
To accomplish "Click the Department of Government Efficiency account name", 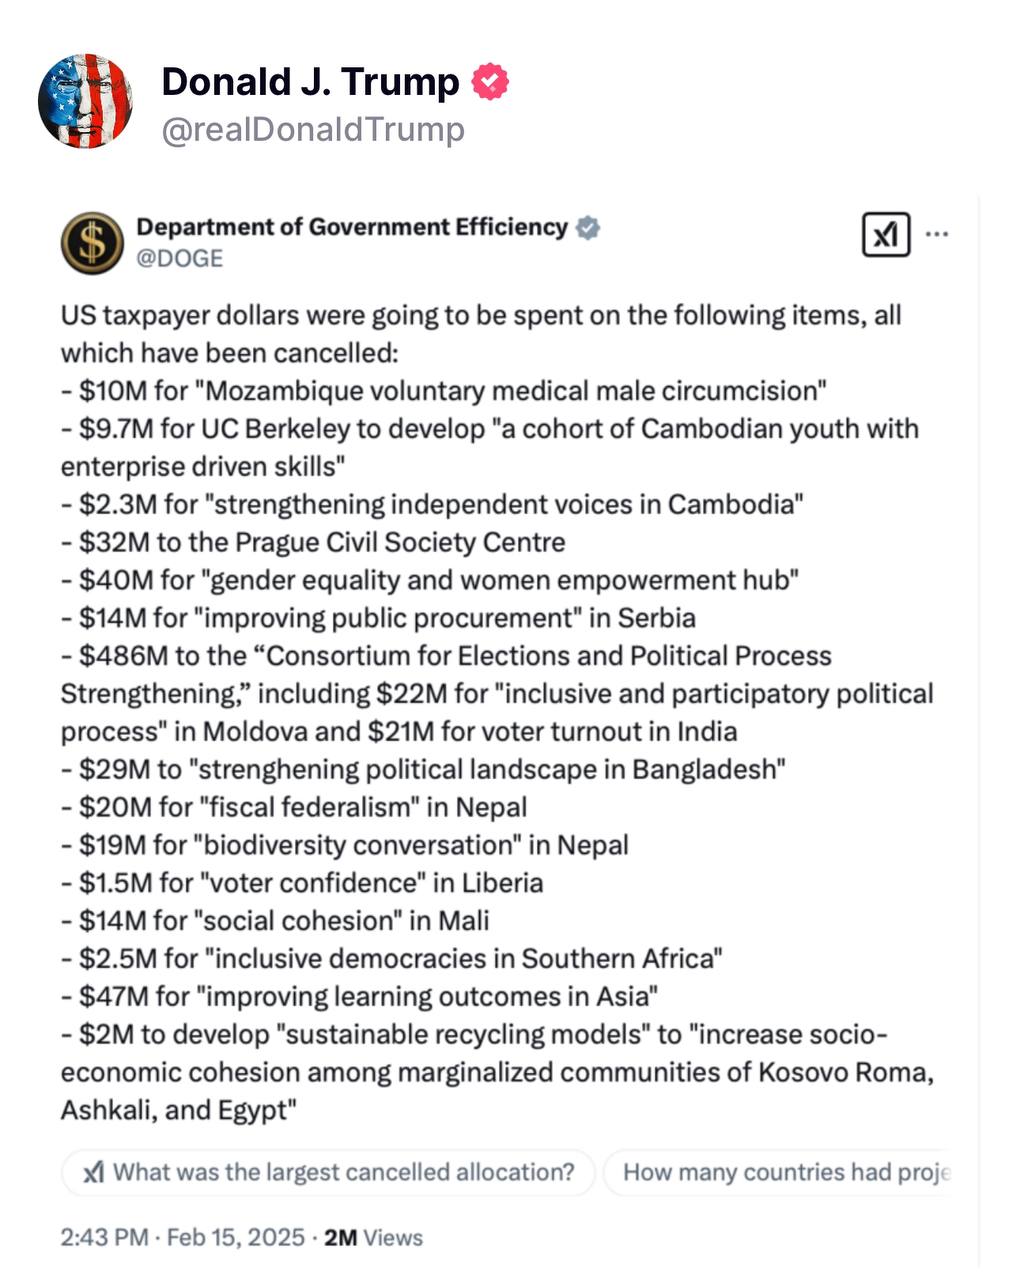I will tap(352, 227).
